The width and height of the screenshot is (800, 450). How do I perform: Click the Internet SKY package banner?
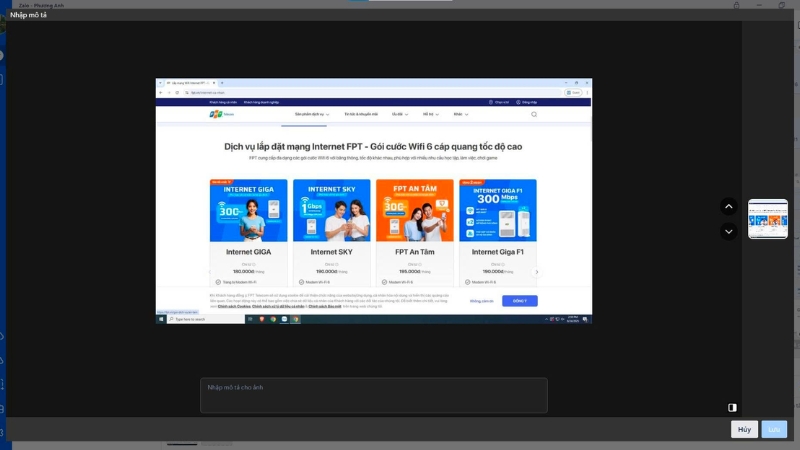[332, 210]
